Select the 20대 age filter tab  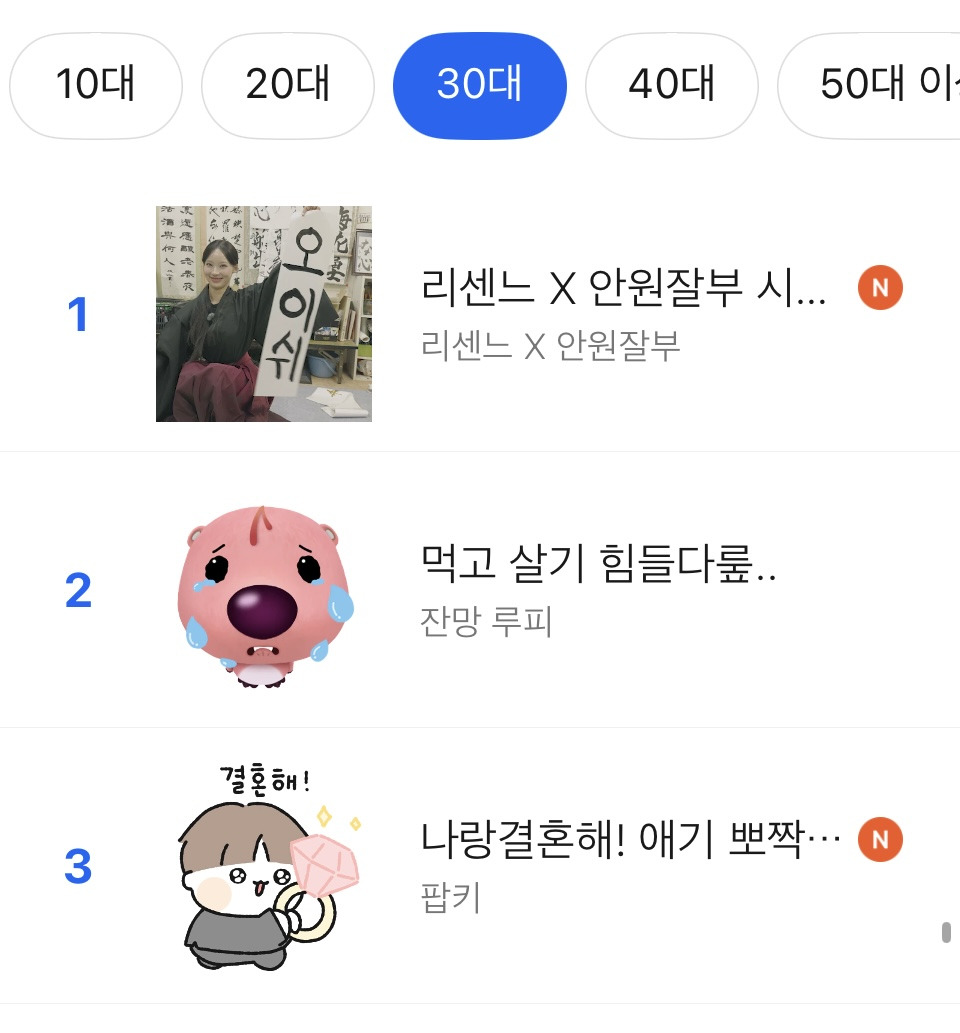tap(287, 86)
